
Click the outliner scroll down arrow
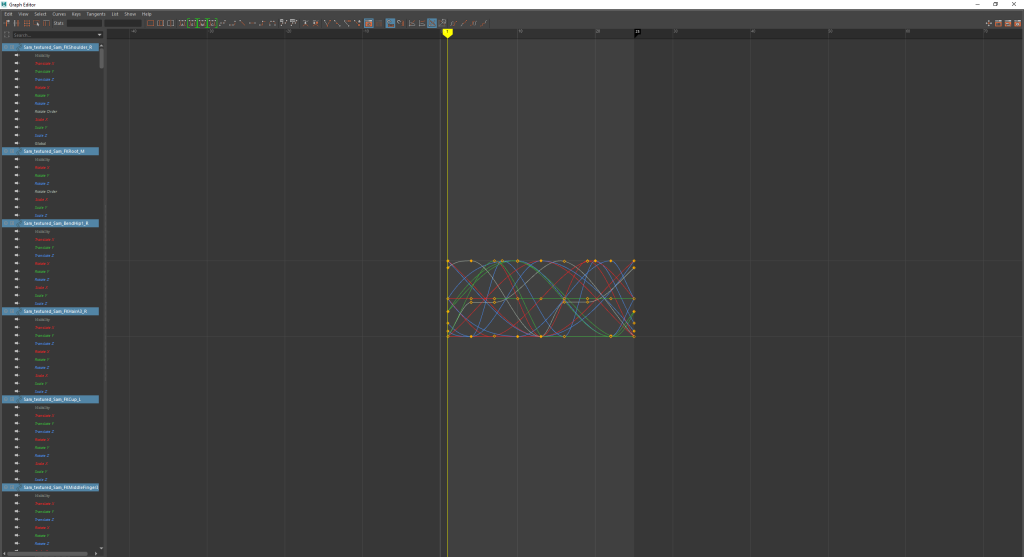(x=101, y=549)
